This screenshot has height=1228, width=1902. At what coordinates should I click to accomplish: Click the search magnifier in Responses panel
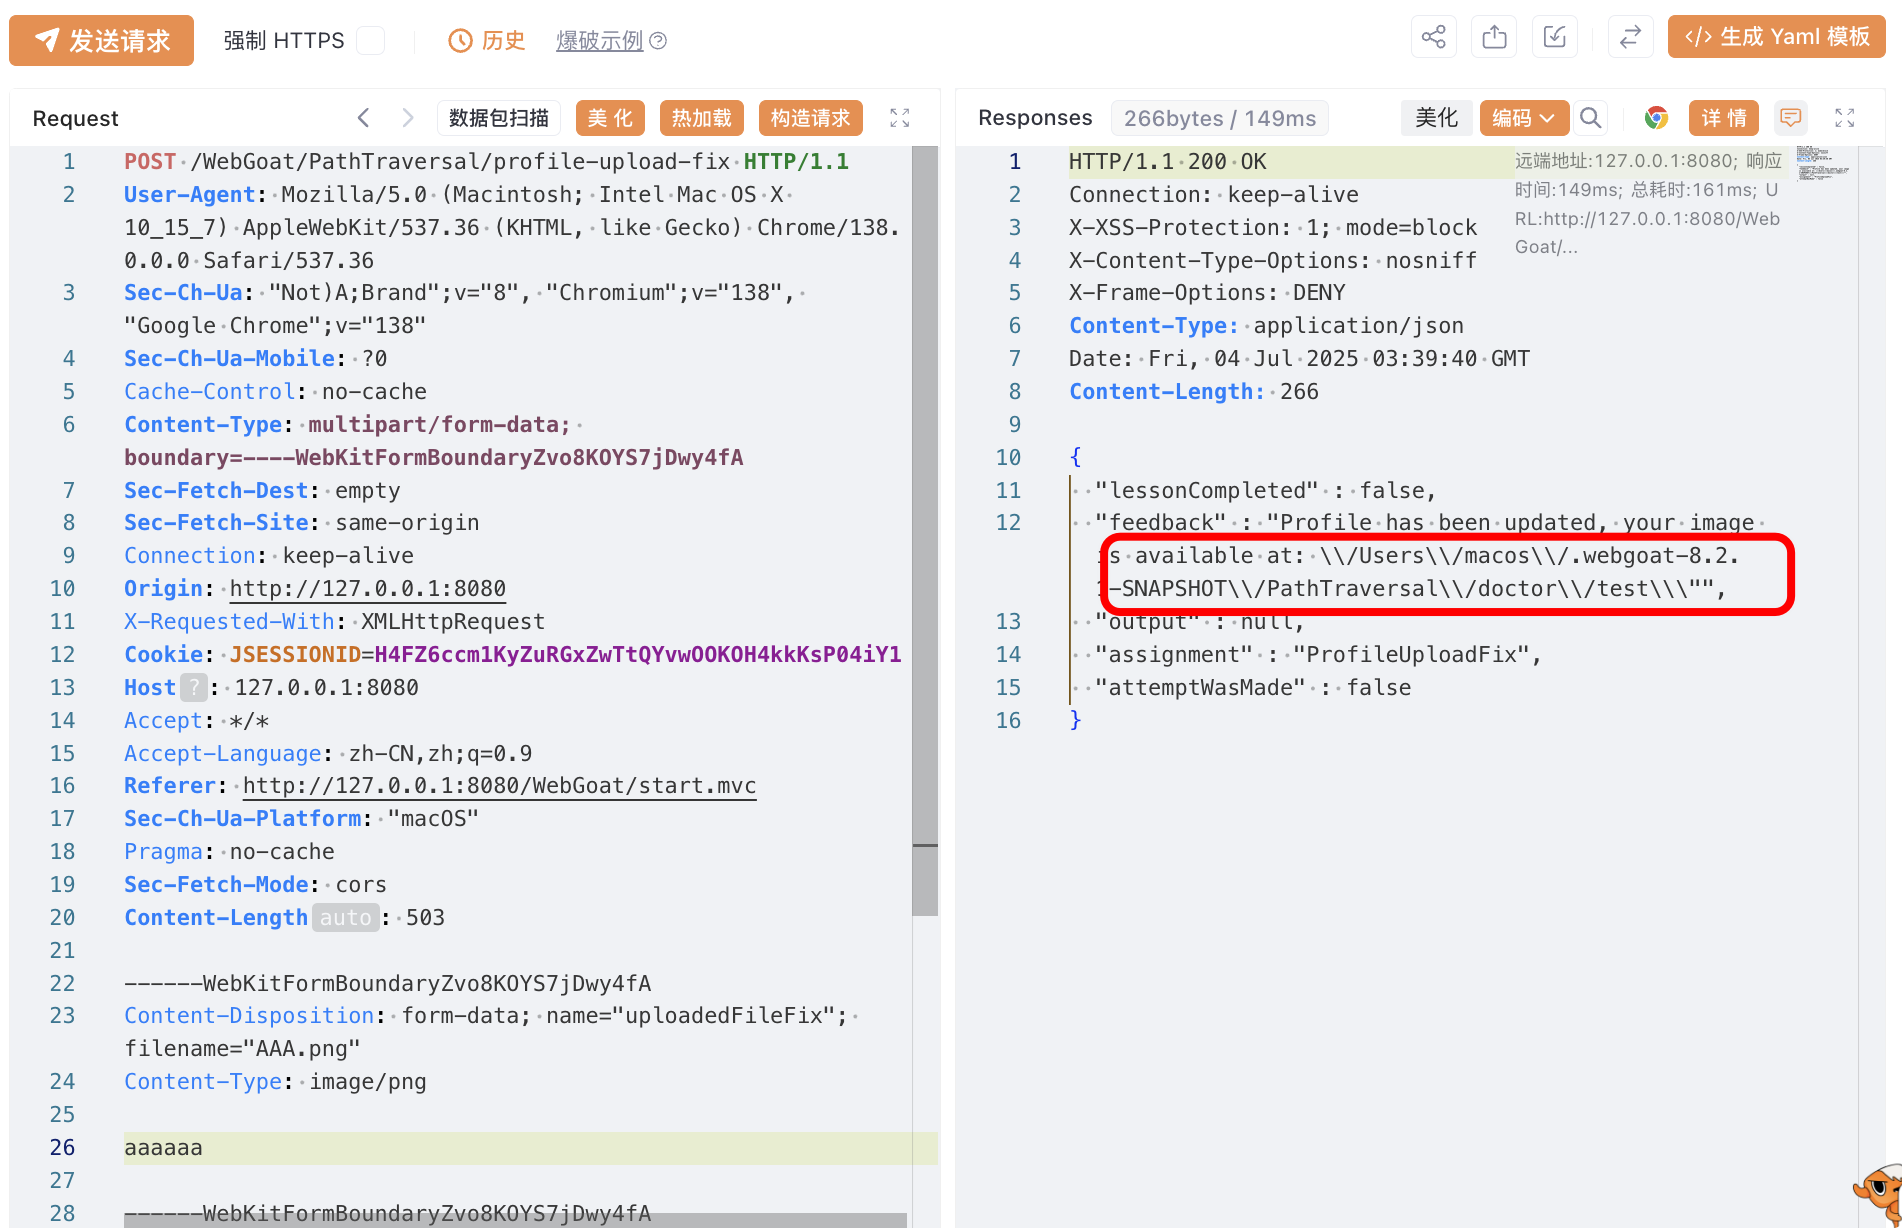coord(1590,118)
